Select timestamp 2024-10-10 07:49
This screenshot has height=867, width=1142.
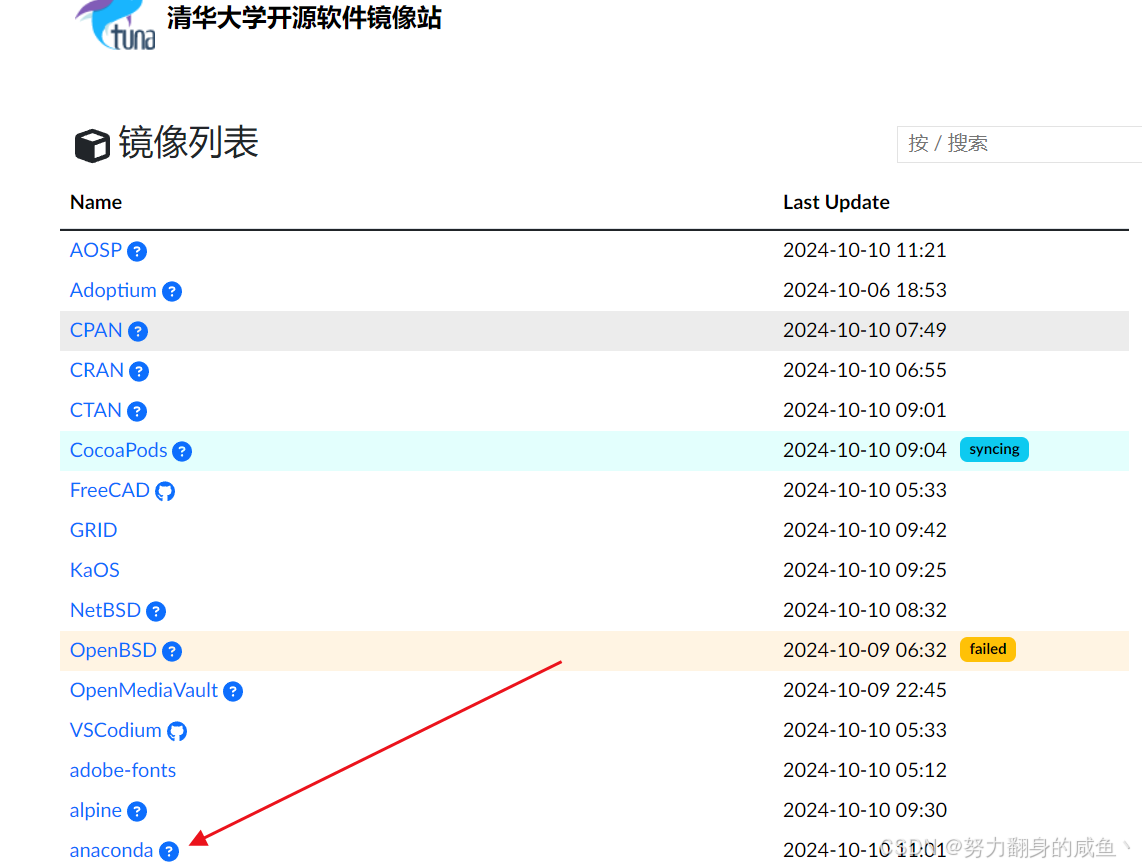(865, 330)
